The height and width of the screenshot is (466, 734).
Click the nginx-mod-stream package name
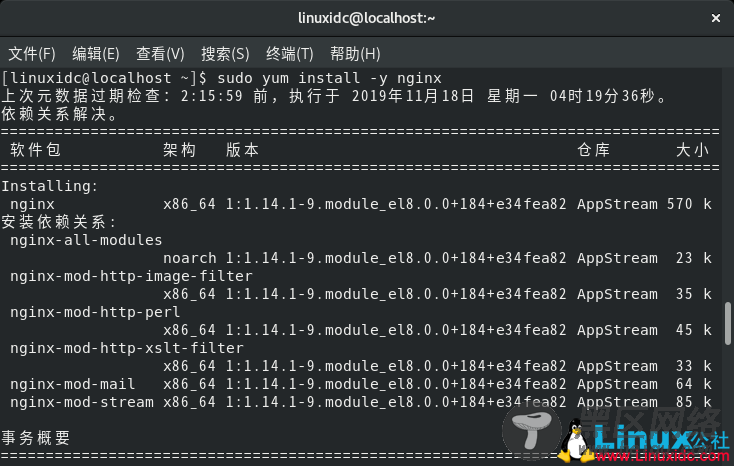point(82,402)
